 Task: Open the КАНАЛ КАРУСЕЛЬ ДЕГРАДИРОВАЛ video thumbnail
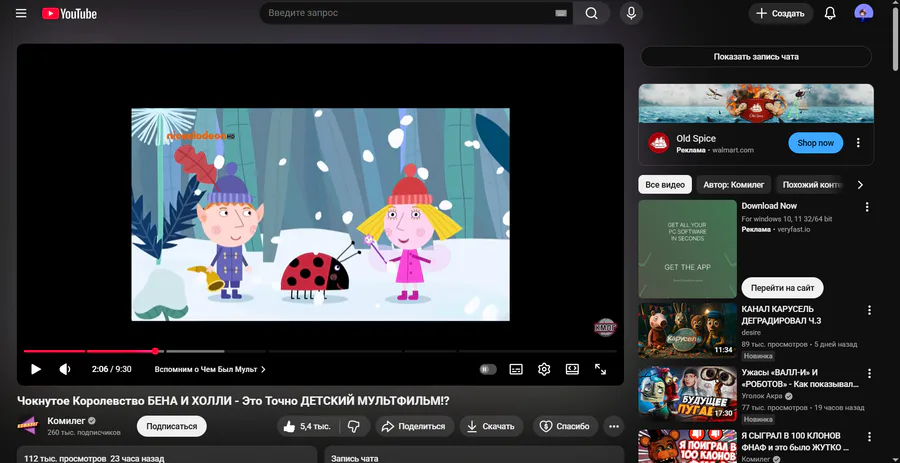tap(688, 330)
